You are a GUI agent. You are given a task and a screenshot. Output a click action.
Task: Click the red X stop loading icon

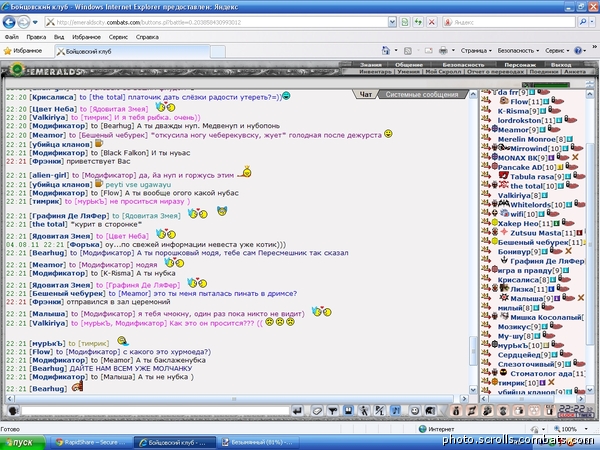click(432, 22)
